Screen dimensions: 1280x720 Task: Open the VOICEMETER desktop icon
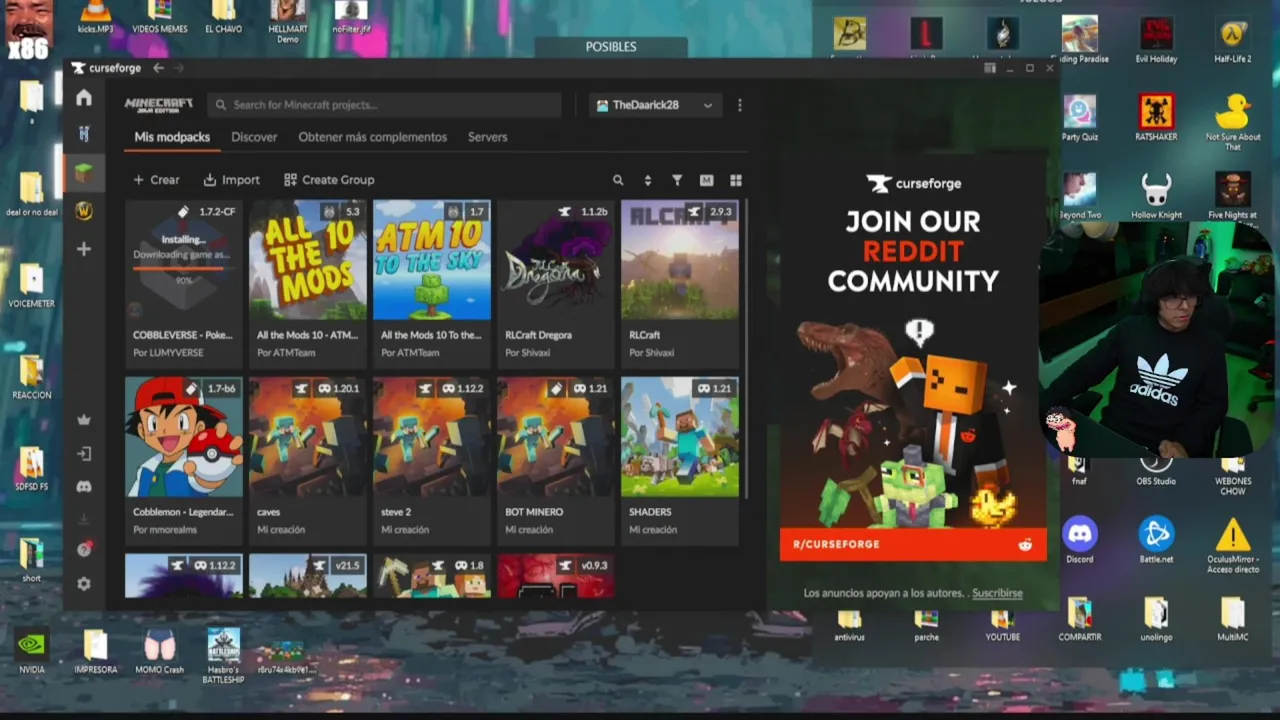click(31, 285)
